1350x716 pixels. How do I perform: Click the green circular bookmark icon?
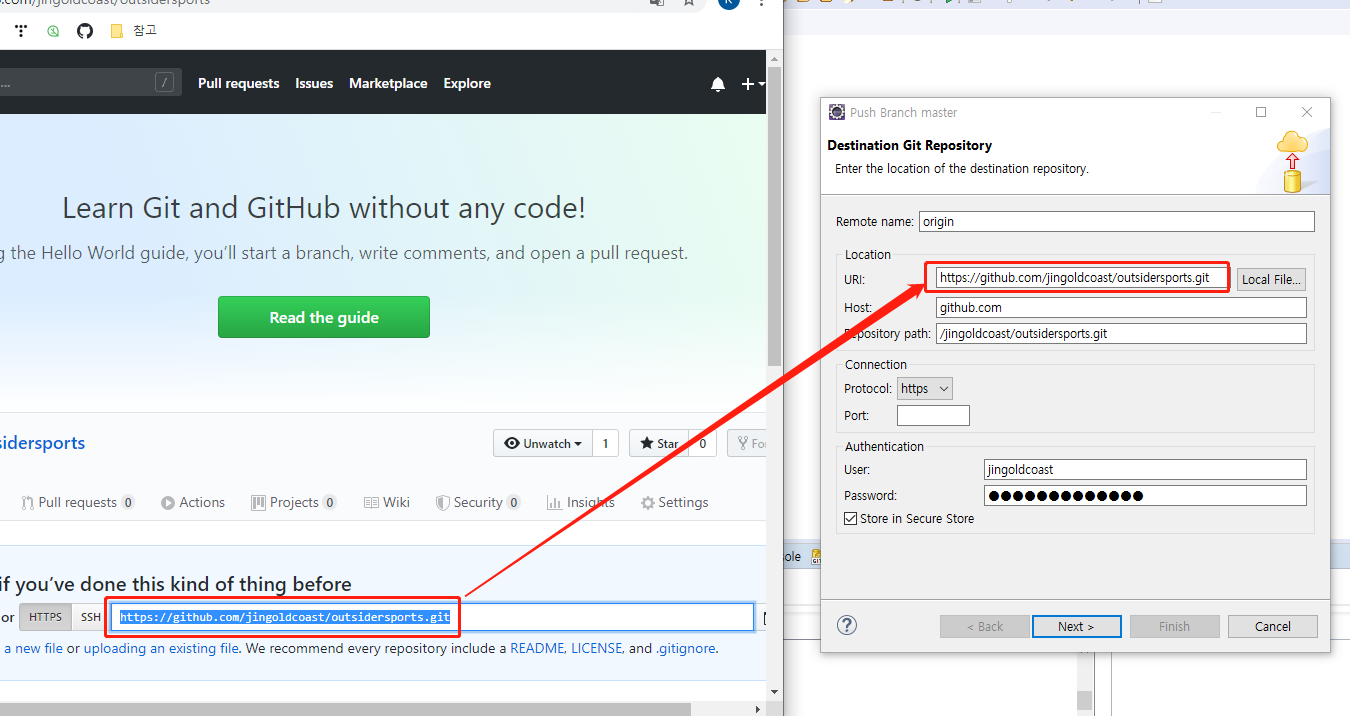point(53,31)
